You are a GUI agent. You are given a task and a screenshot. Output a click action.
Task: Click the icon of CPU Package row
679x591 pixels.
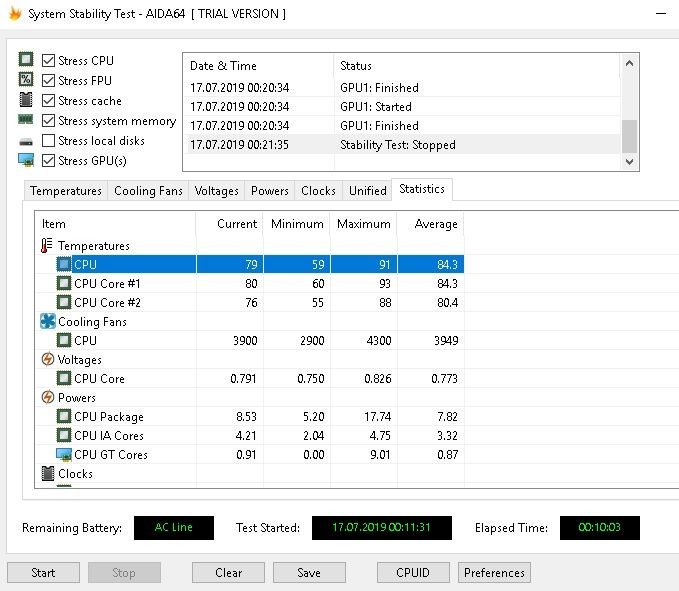point(64,417)
